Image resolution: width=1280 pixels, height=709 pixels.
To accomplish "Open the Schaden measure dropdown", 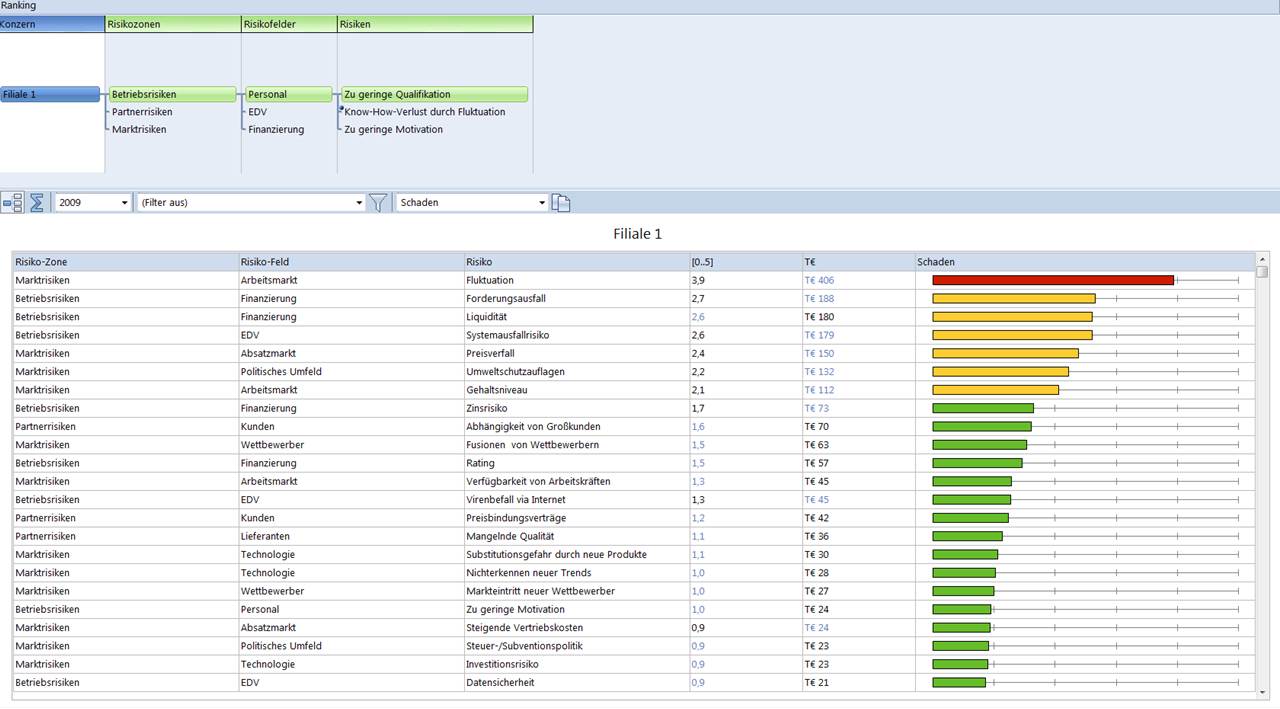I will [x=473, y=202].
